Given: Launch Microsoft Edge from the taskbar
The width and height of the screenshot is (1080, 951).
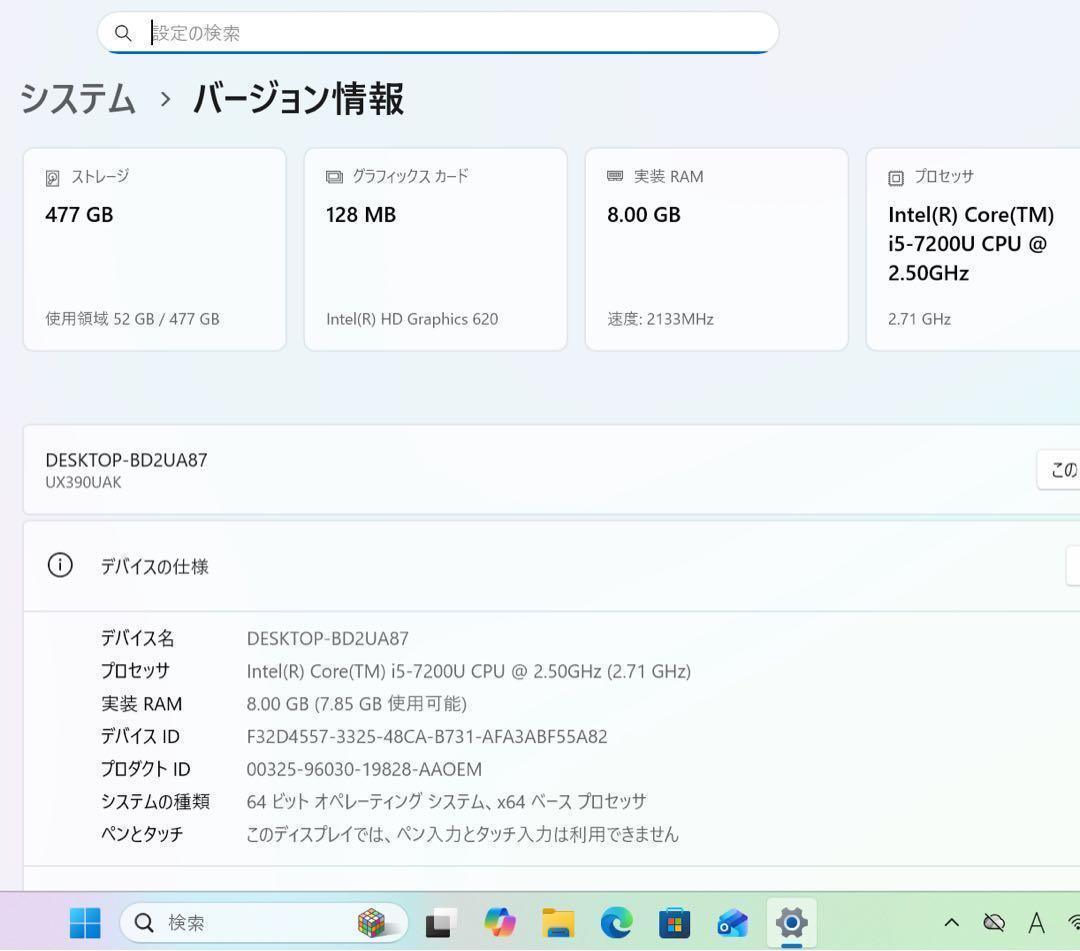Looking at the screenshot, I should pyautogui.click(x=616, y=923).
